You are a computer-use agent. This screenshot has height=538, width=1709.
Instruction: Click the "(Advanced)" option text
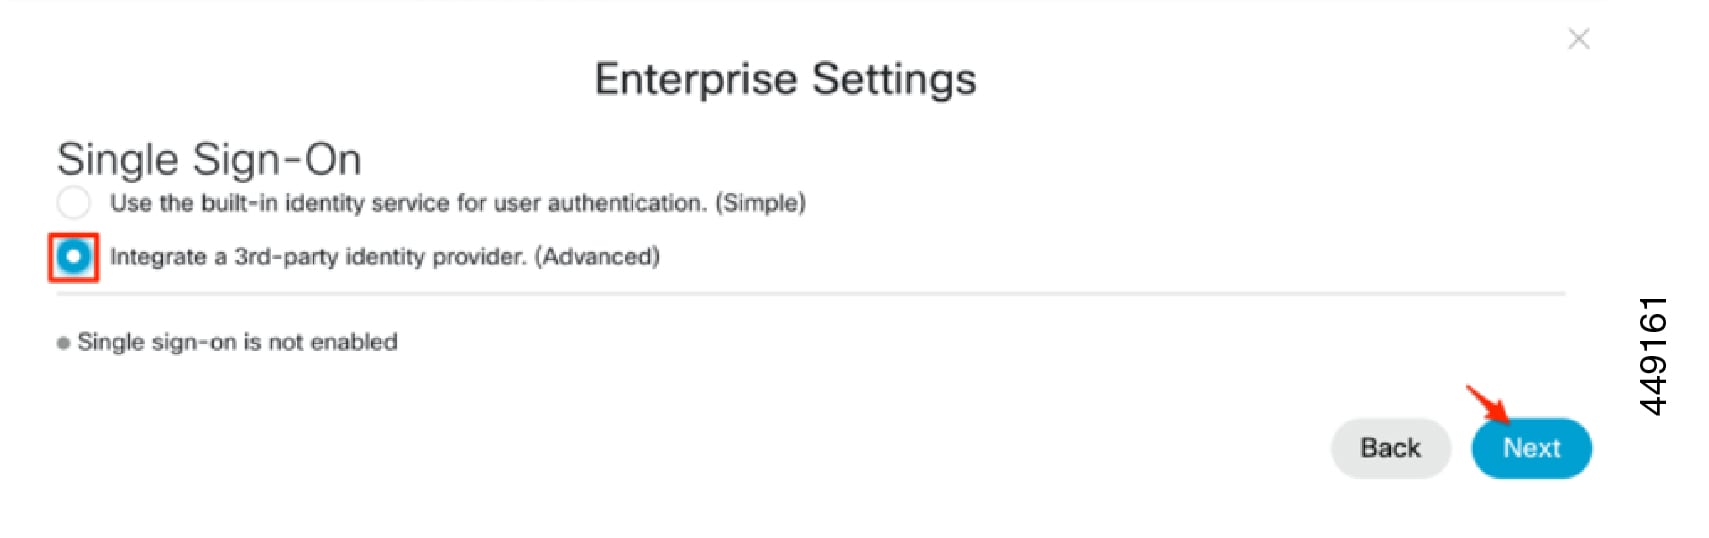pos(597,257)
